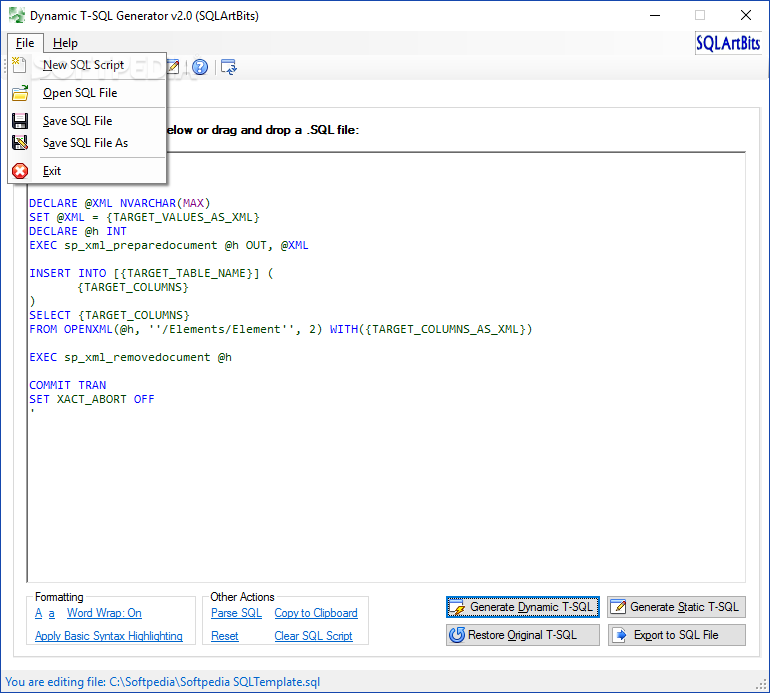Image resolution: width=770 pixels, height=693 pixels.
Task: Click the SQLArtBits logo
Action: 728,43
